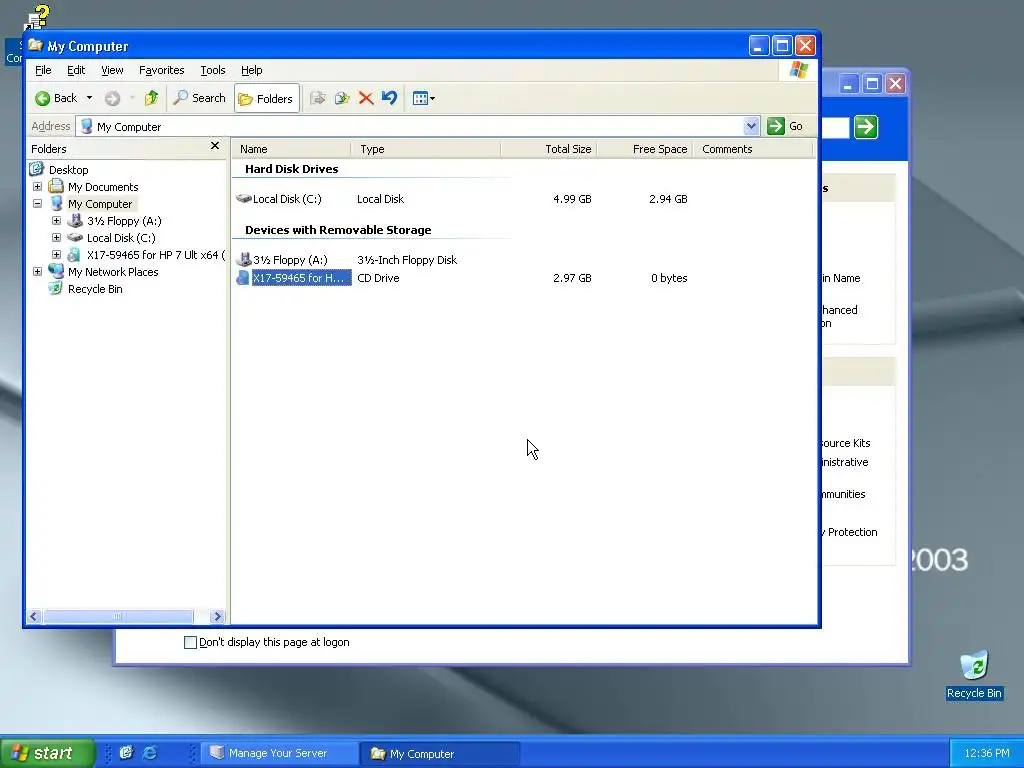Viewport: 1024px width, 768px height.
Task: Open the Tools menu
Action: (x=213, y=70)
